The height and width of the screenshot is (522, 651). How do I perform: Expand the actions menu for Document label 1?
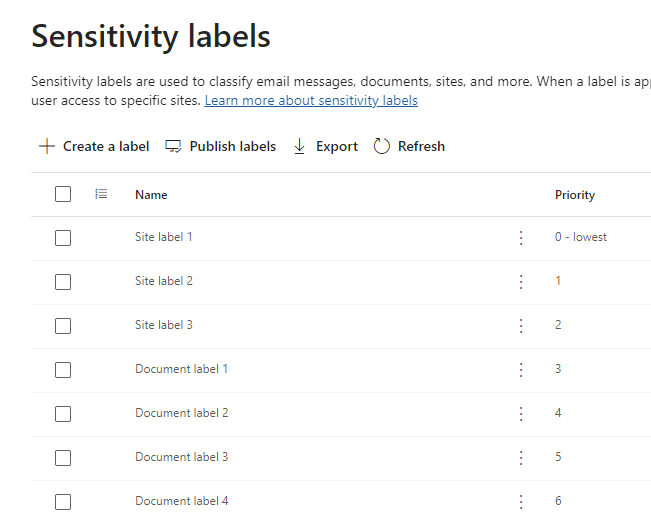(x=521, y=370)
